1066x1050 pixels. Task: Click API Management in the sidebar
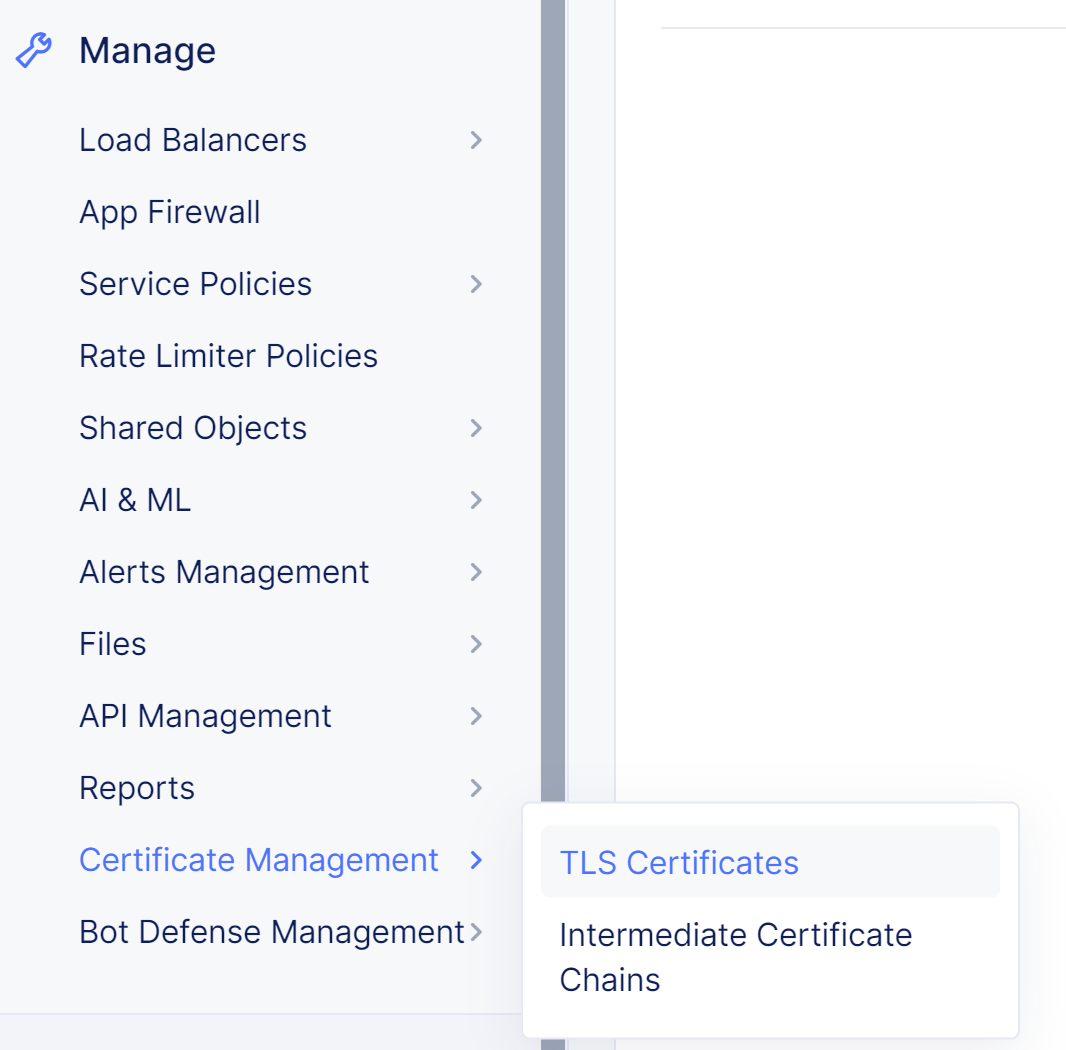(205, 716)
